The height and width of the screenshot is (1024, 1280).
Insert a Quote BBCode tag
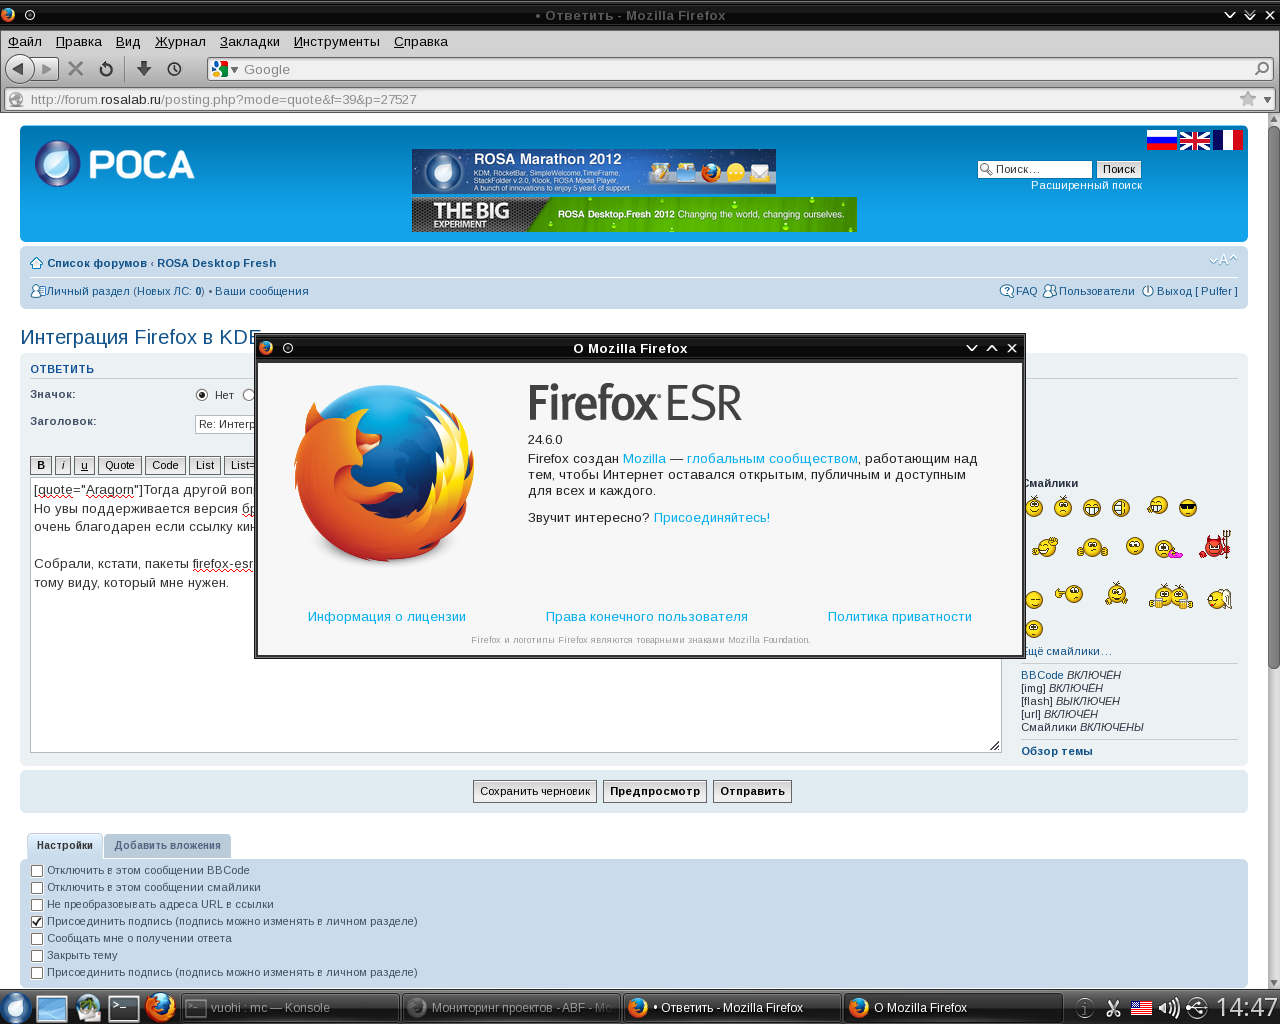(120, 465)
